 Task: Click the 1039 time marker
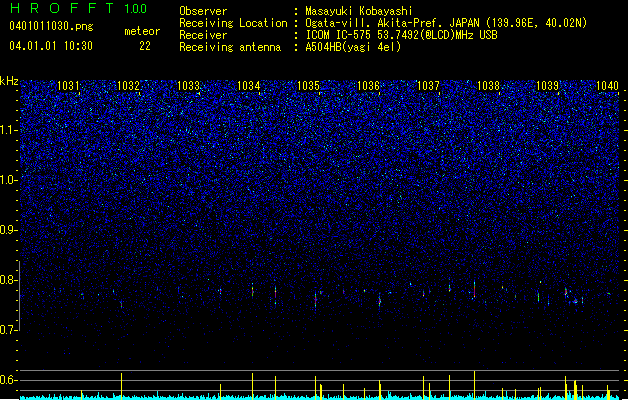[548, 85]
